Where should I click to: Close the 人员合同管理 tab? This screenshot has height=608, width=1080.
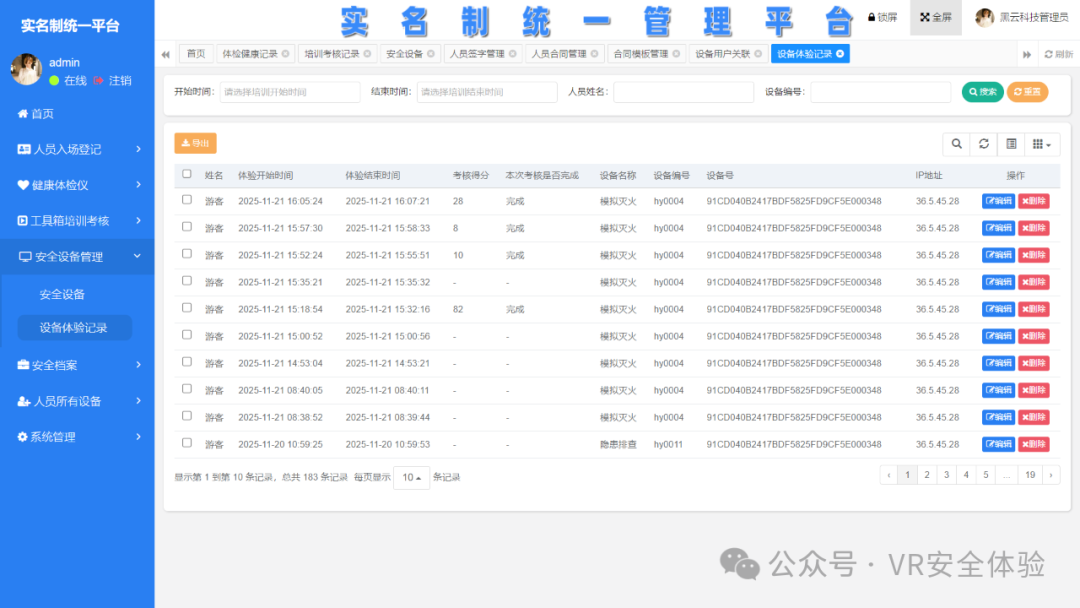pos(594,54)
